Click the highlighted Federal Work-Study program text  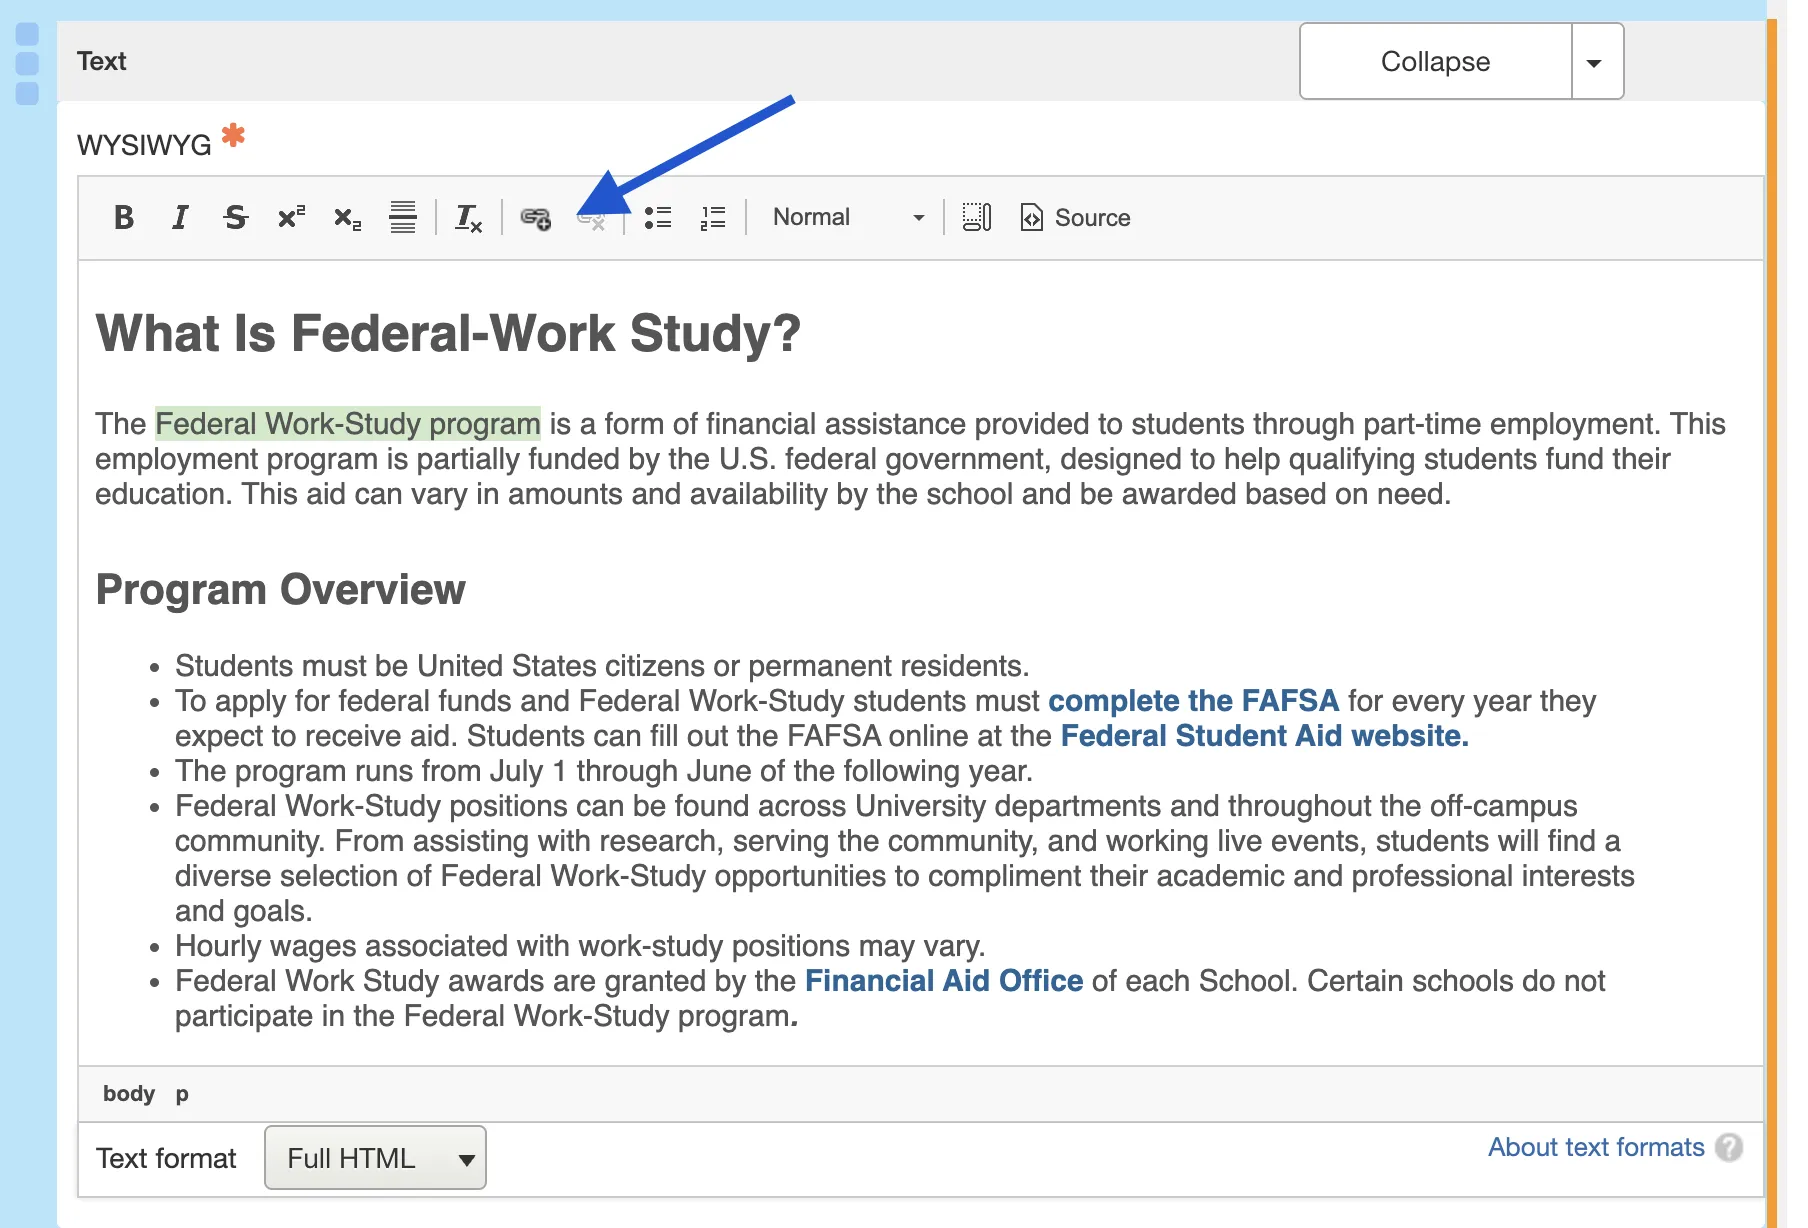coord(348,424)
